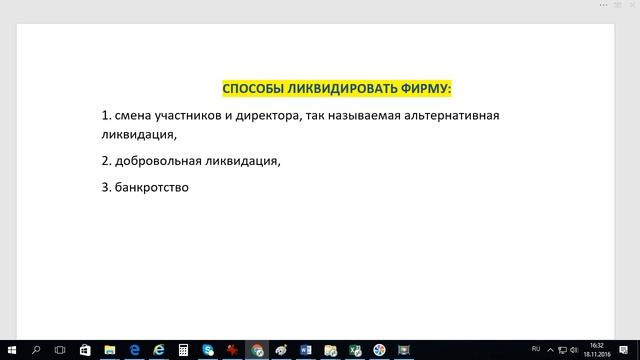Open the three-dots menu at top right
This screenshot has height=360, width=640.
pos(603,5)
